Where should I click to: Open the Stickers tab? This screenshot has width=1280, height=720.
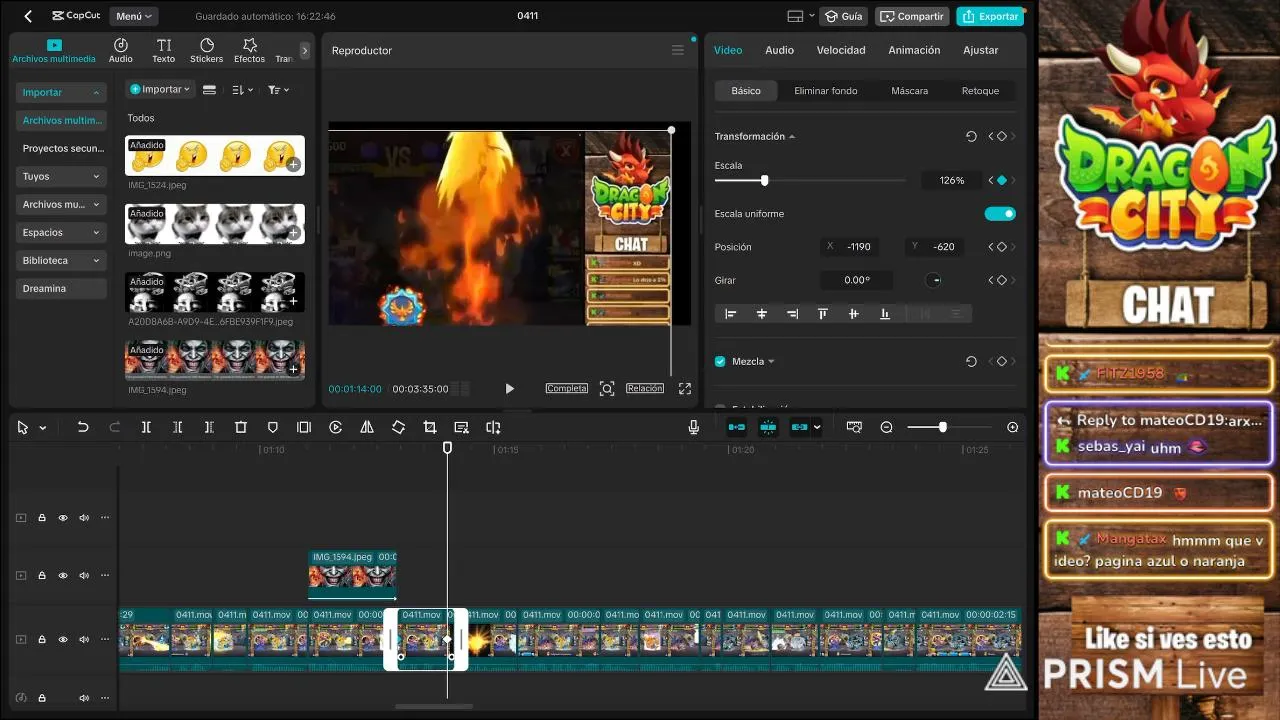[x=207, y=51]
